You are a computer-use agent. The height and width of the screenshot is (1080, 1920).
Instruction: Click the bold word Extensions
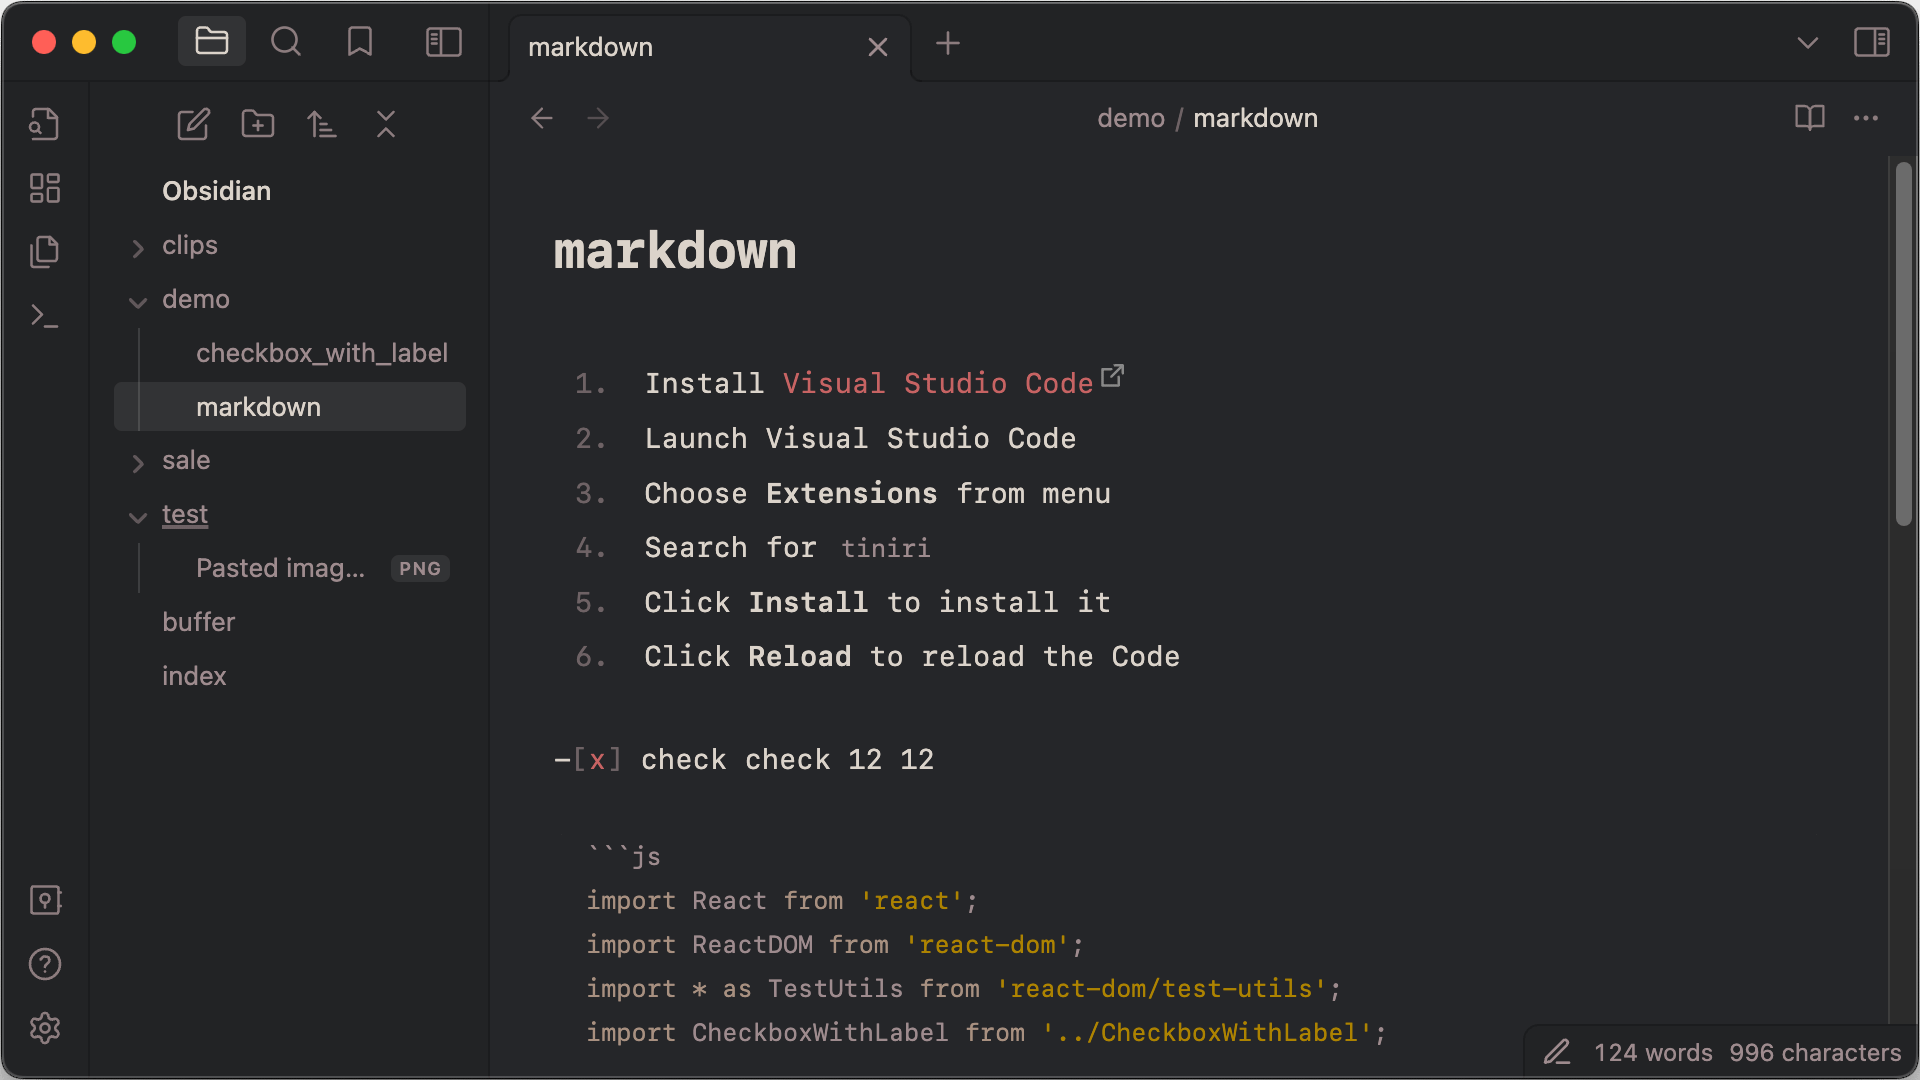coord(852,493)
